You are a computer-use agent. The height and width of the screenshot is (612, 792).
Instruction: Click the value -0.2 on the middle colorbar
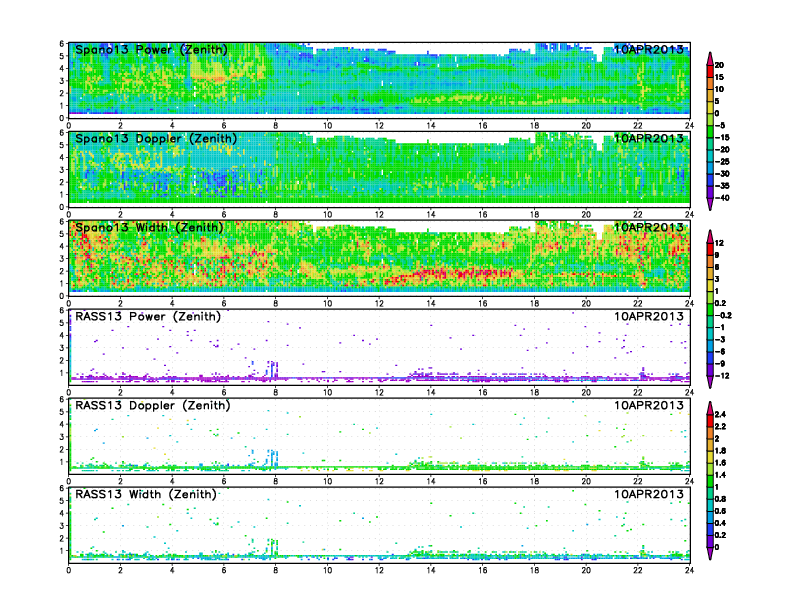pos(723,315)
